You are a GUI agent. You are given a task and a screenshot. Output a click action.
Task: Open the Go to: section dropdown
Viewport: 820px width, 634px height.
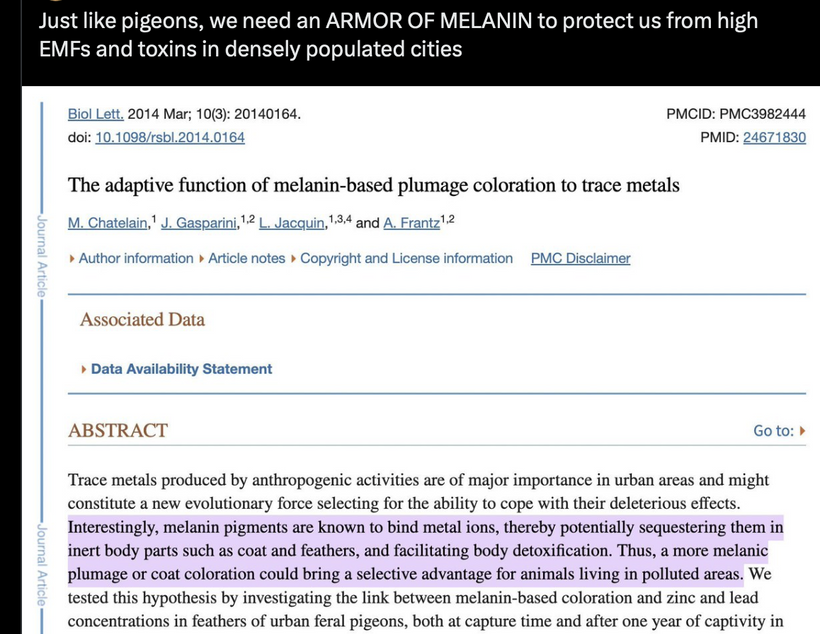coord(779,431)
